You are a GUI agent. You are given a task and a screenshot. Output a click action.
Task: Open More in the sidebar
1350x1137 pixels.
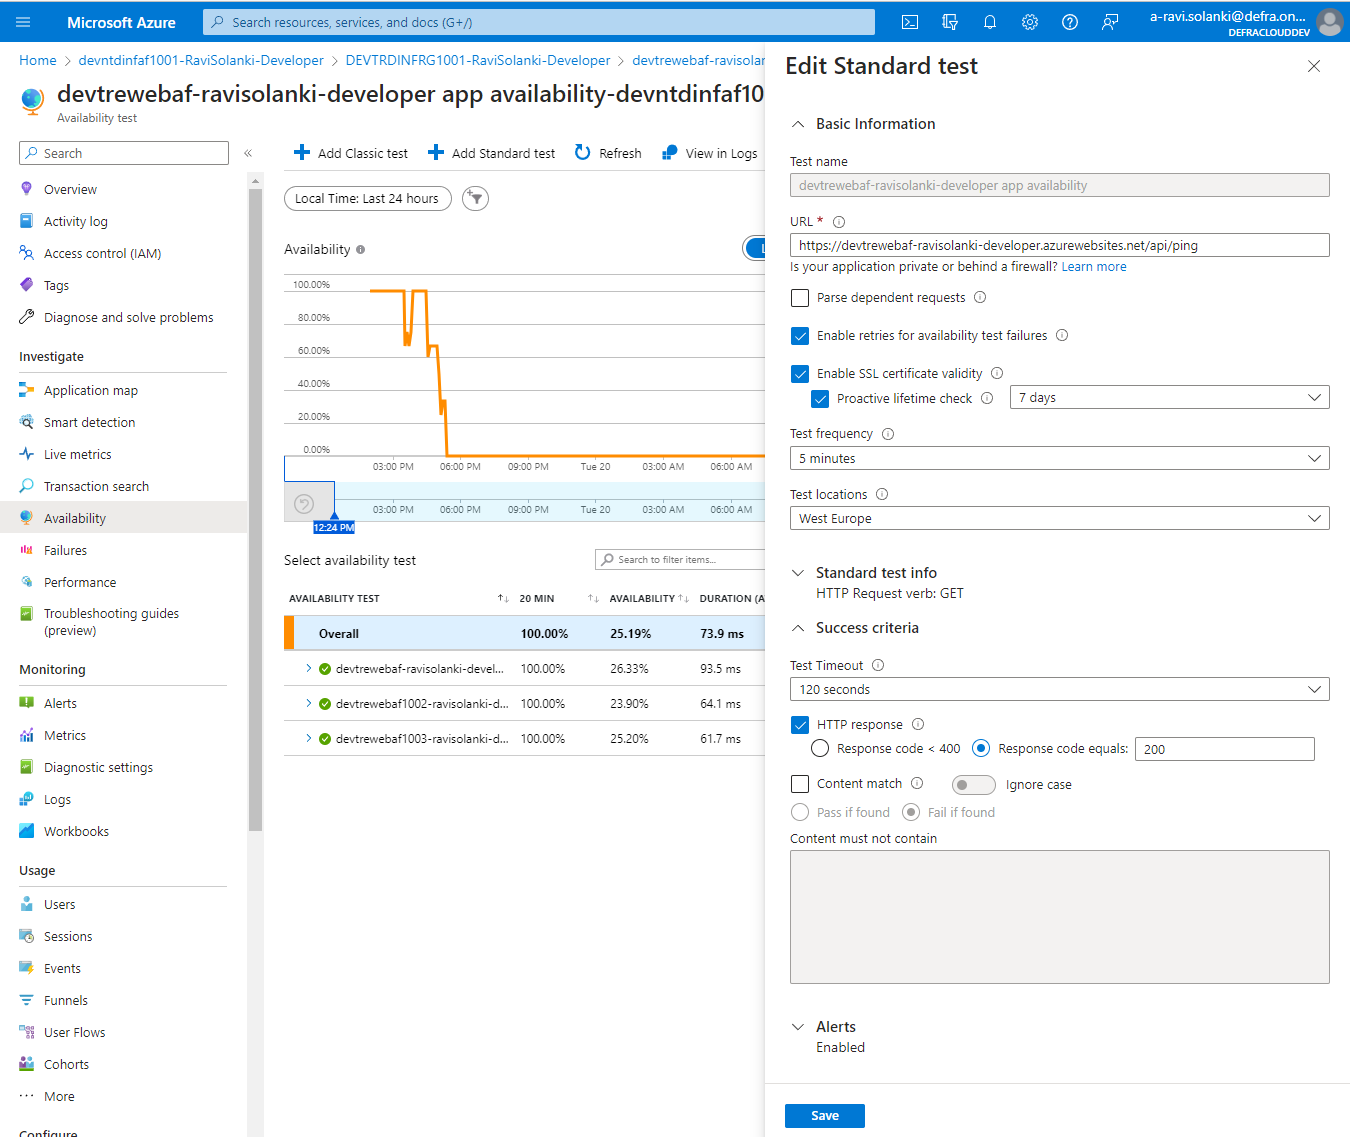[59, 1096]
